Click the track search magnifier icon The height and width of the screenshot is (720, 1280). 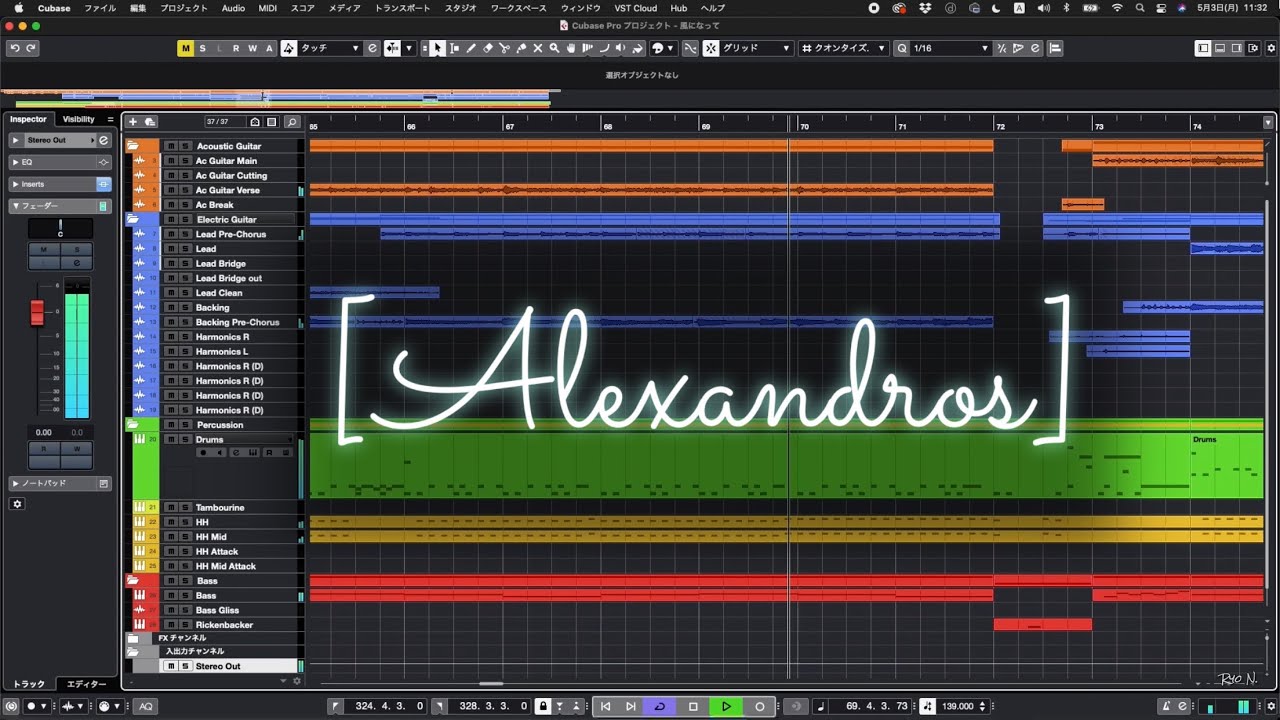coord(292,122)
